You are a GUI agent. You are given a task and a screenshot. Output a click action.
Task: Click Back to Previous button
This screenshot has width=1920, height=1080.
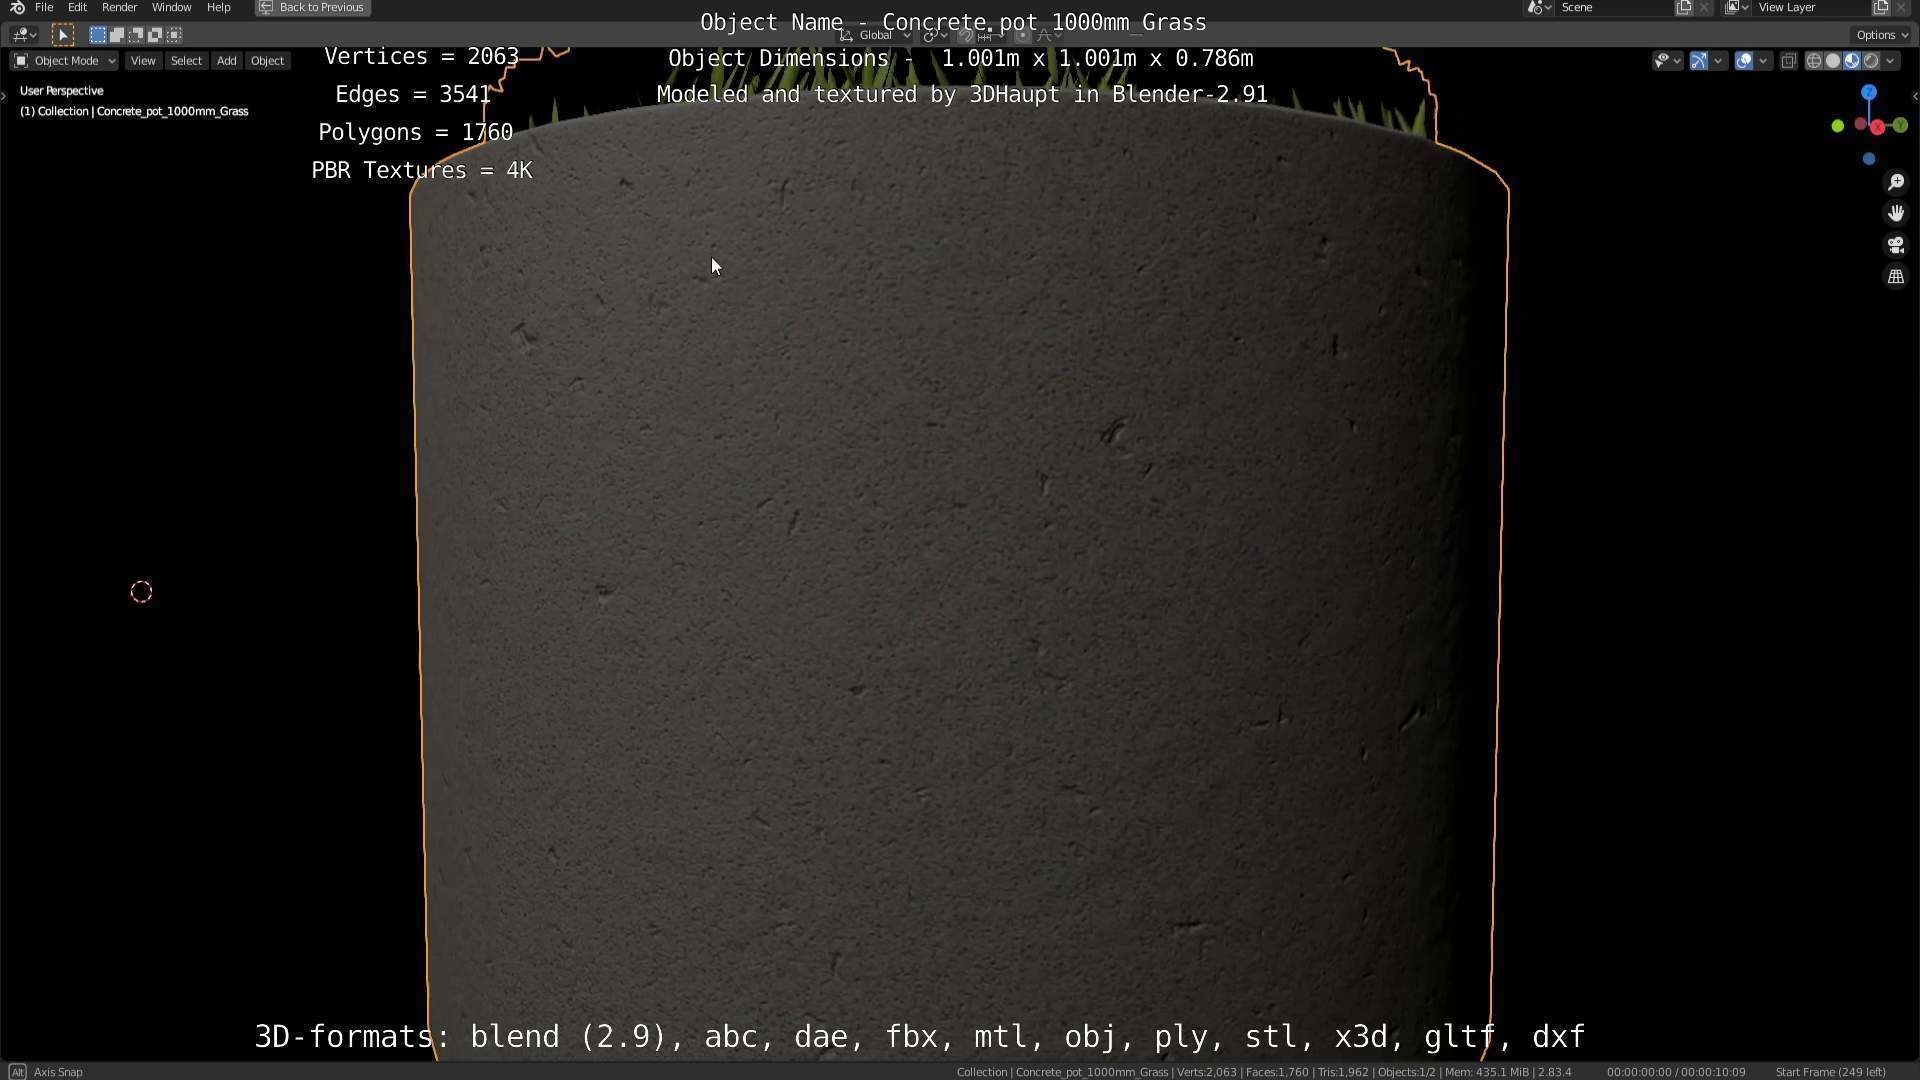point(312,7)
